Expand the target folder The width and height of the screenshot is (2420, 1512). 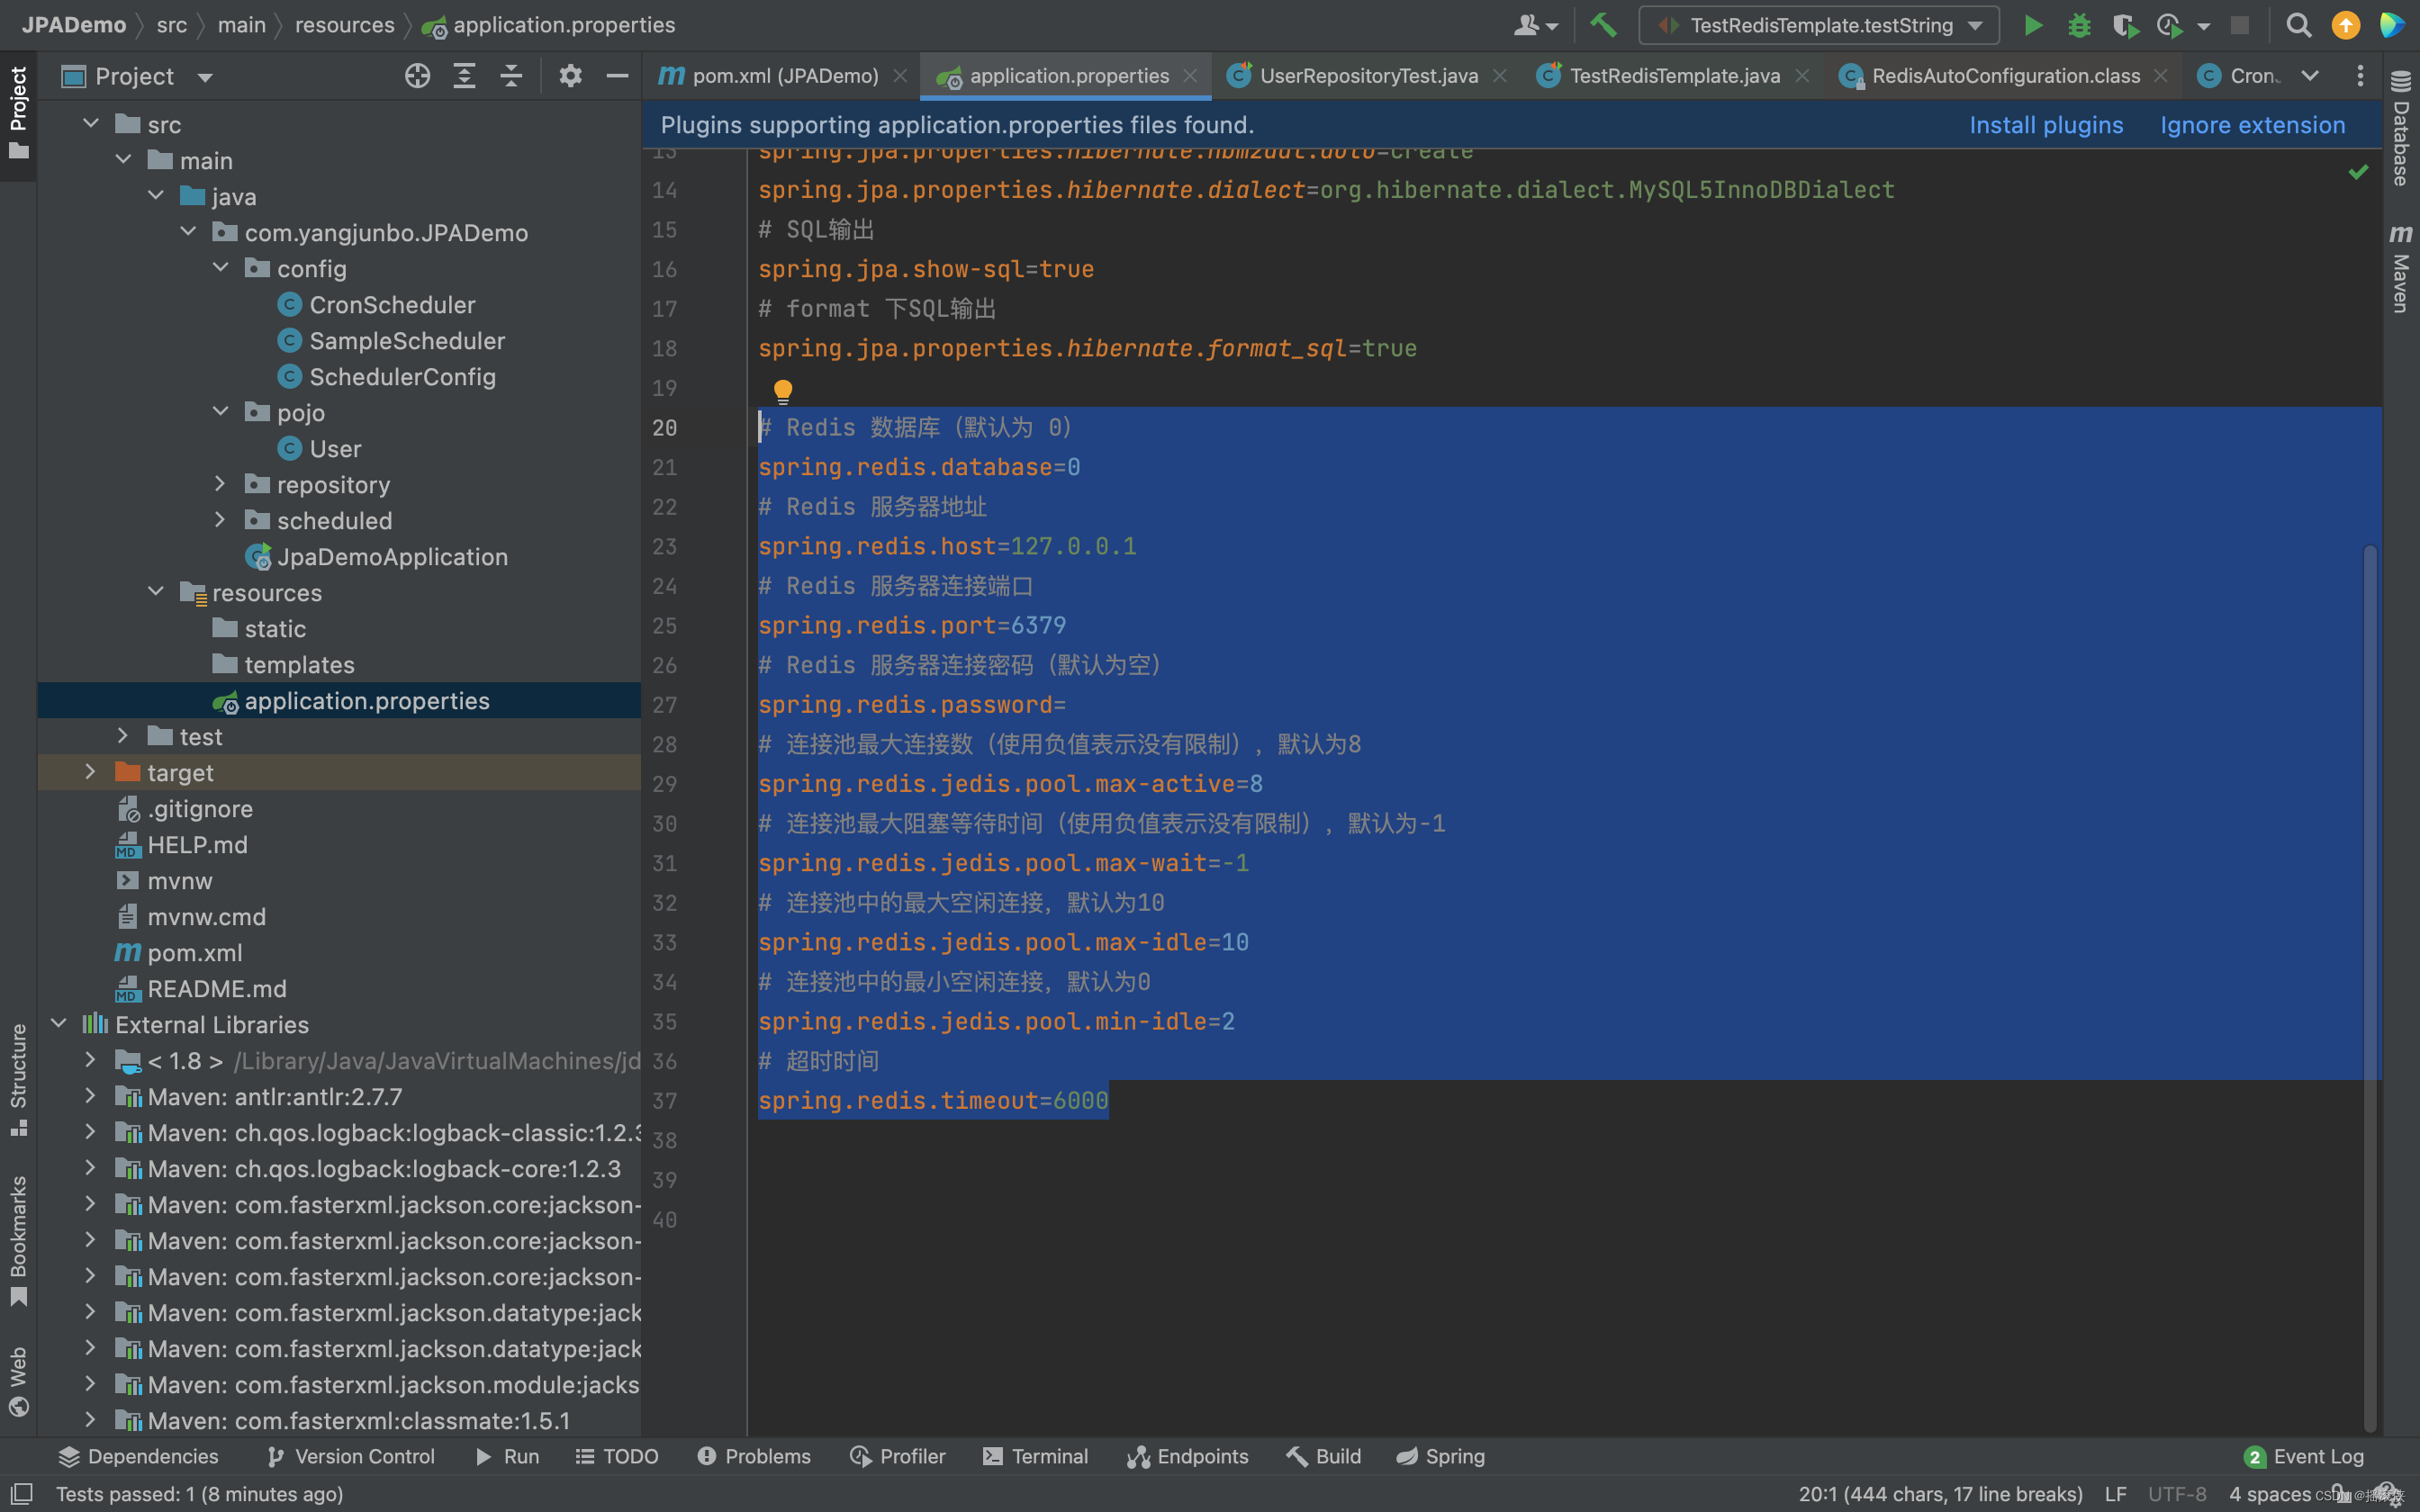91,771
